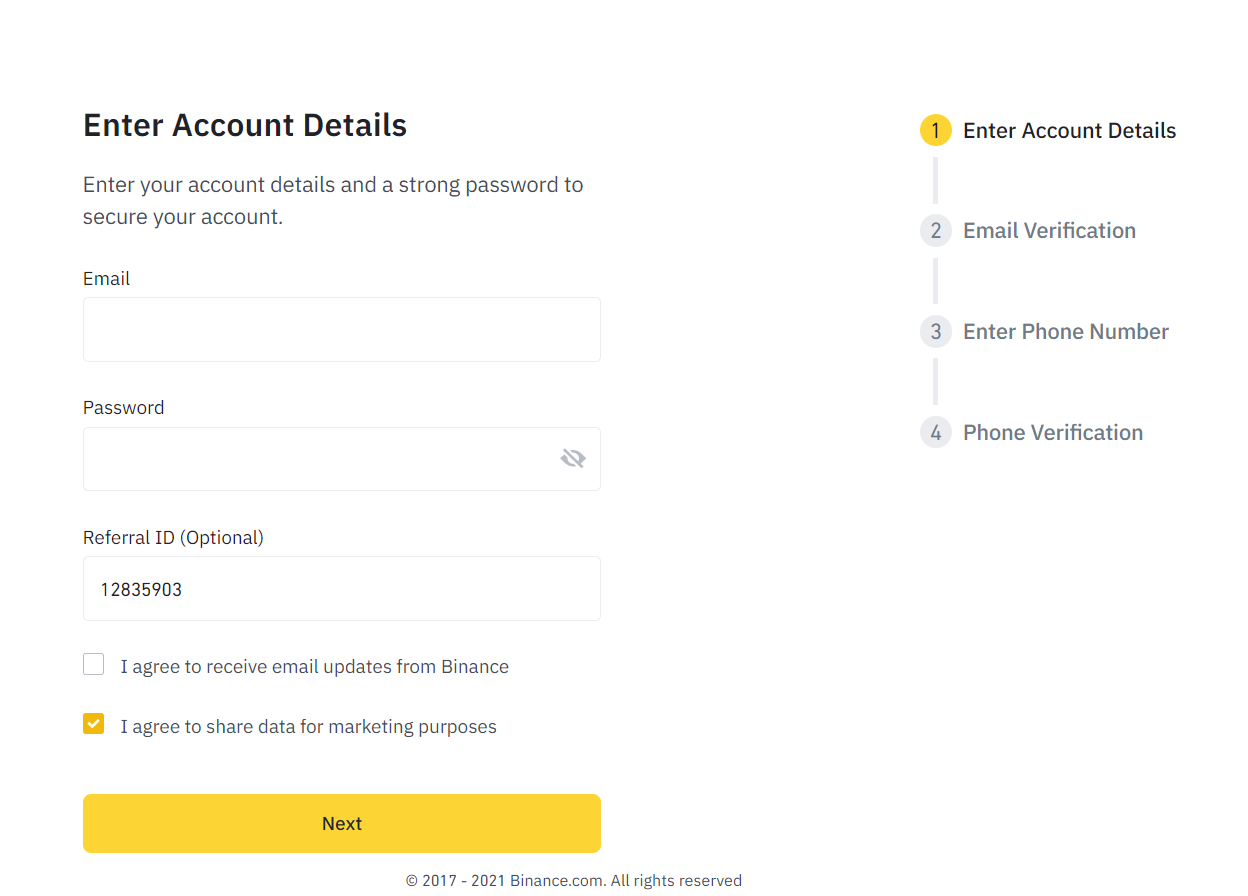Click "I agree to receive email updates" text

(x=314, y=667)
